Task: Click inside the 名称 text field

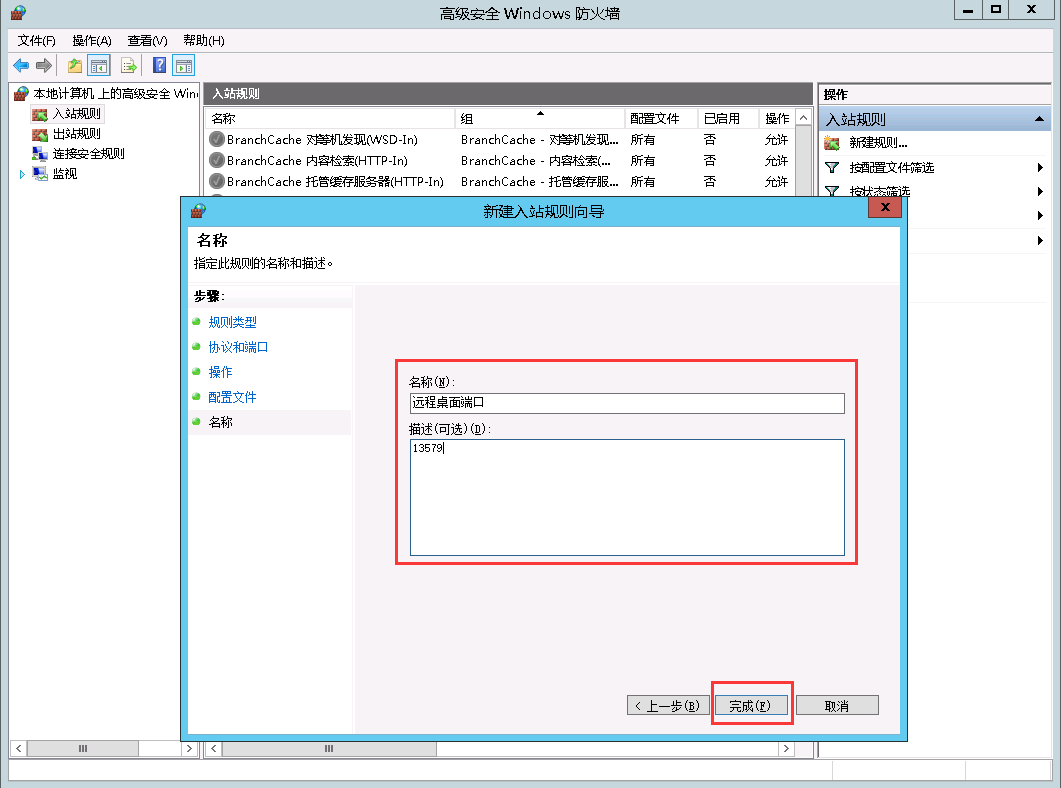Action: click(626, 403)
